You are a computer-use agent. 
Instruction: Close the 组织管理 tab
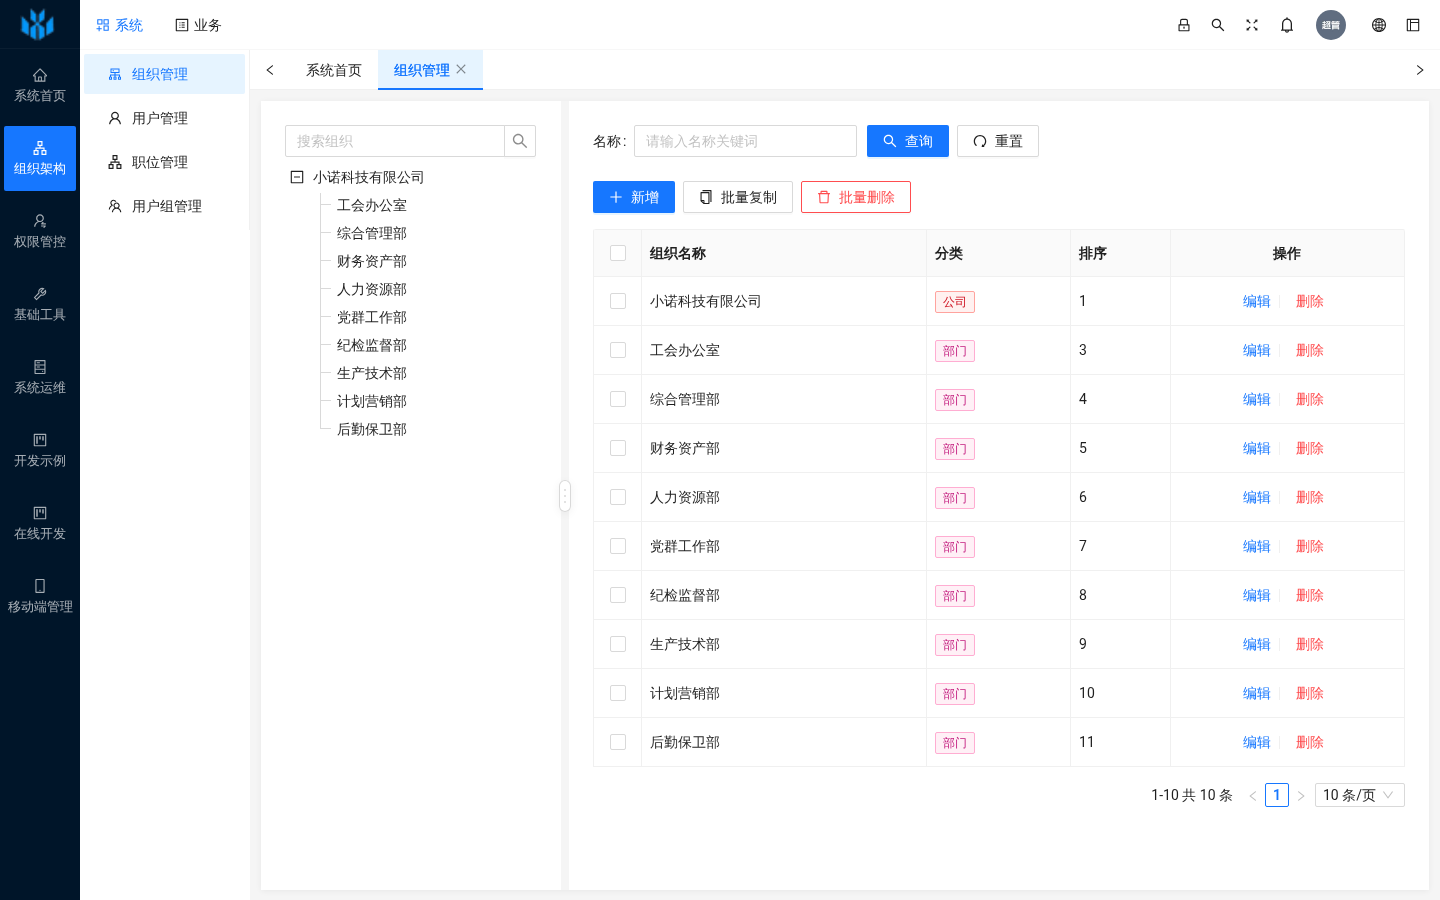click(x=461, y=69)
